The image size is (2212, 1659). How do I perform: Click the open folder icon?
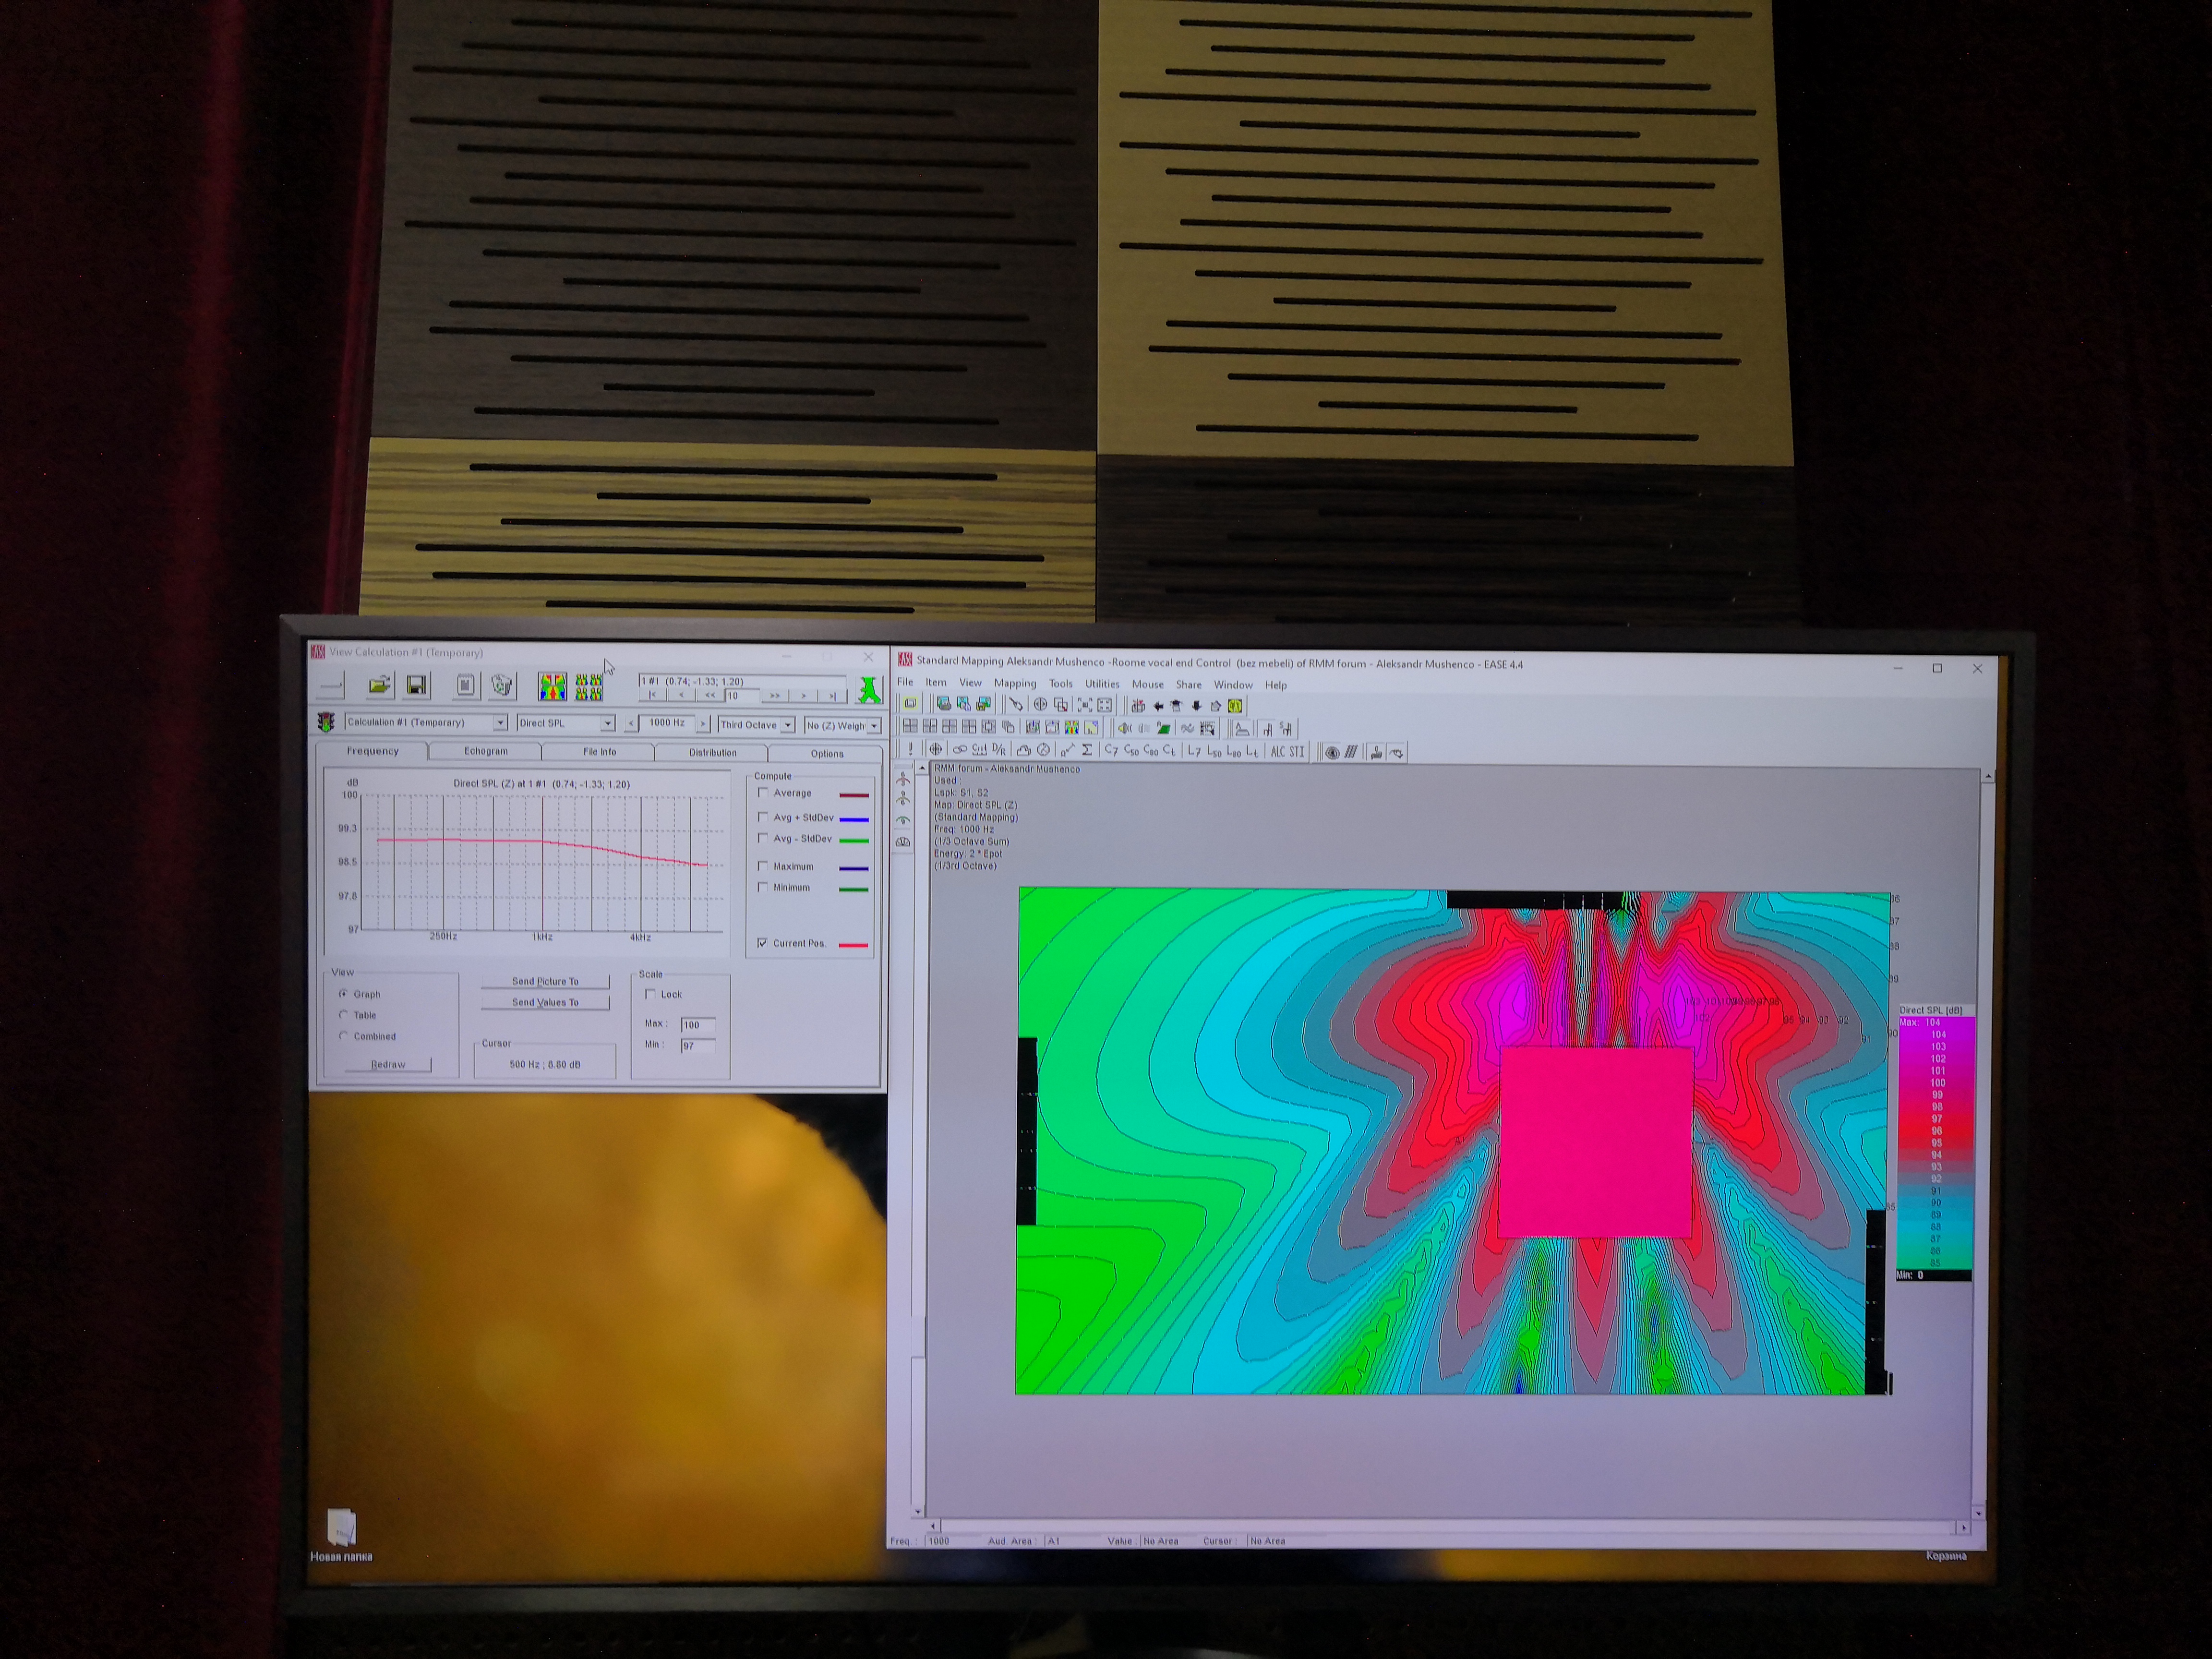379,685
